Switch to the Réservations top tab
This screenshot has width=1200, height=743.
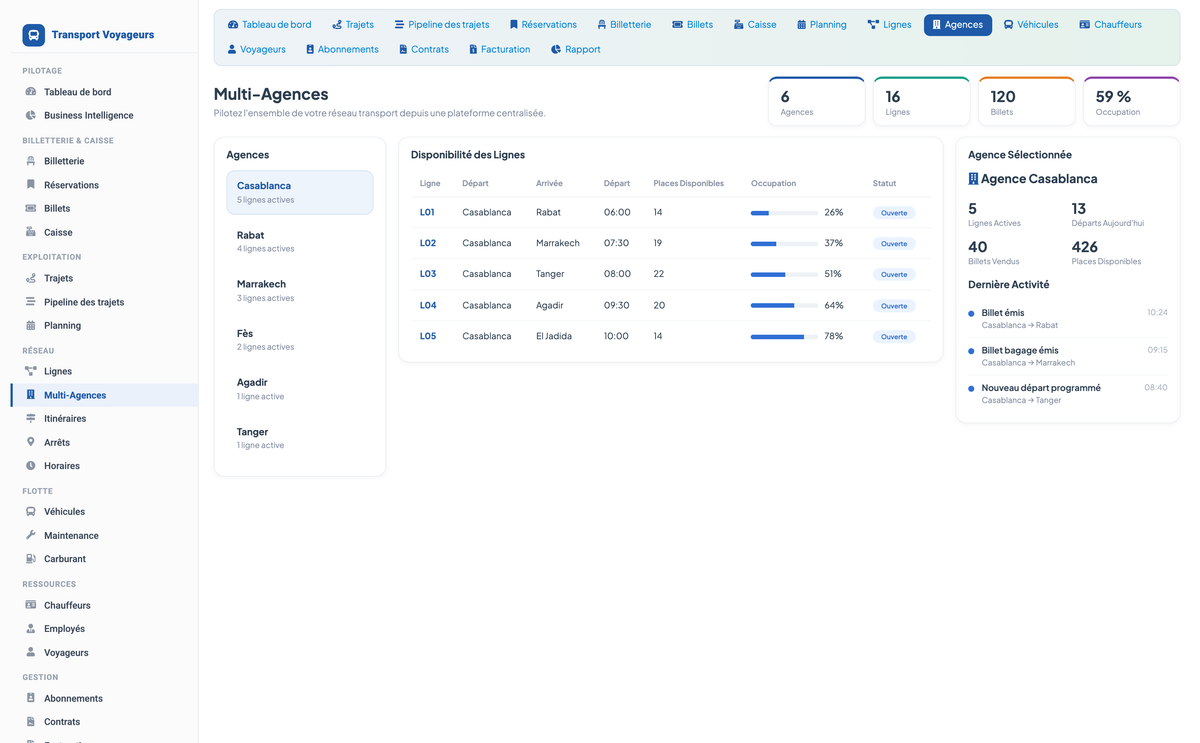[x=543, y=24]
